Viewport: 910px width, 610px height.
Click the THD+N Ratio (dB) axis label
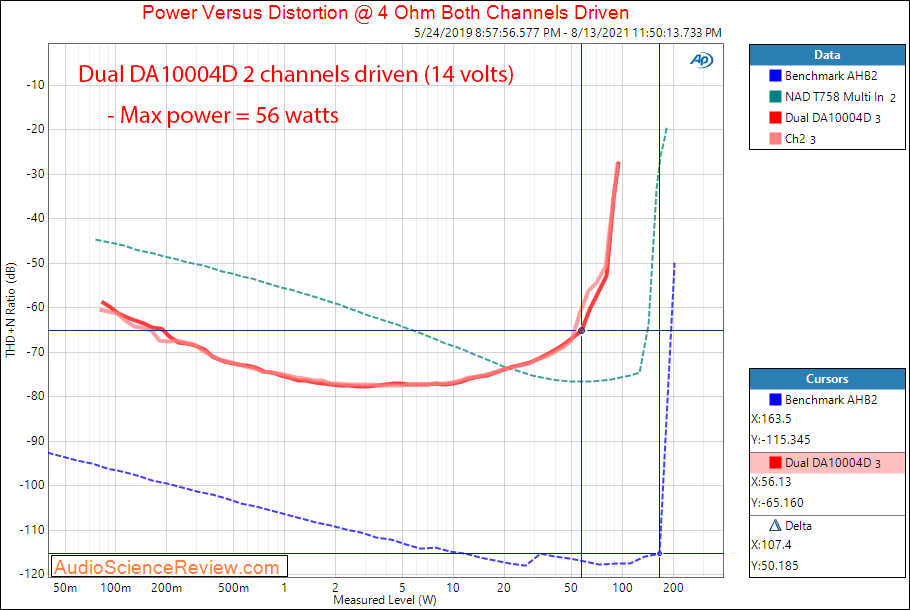(10, 310)
